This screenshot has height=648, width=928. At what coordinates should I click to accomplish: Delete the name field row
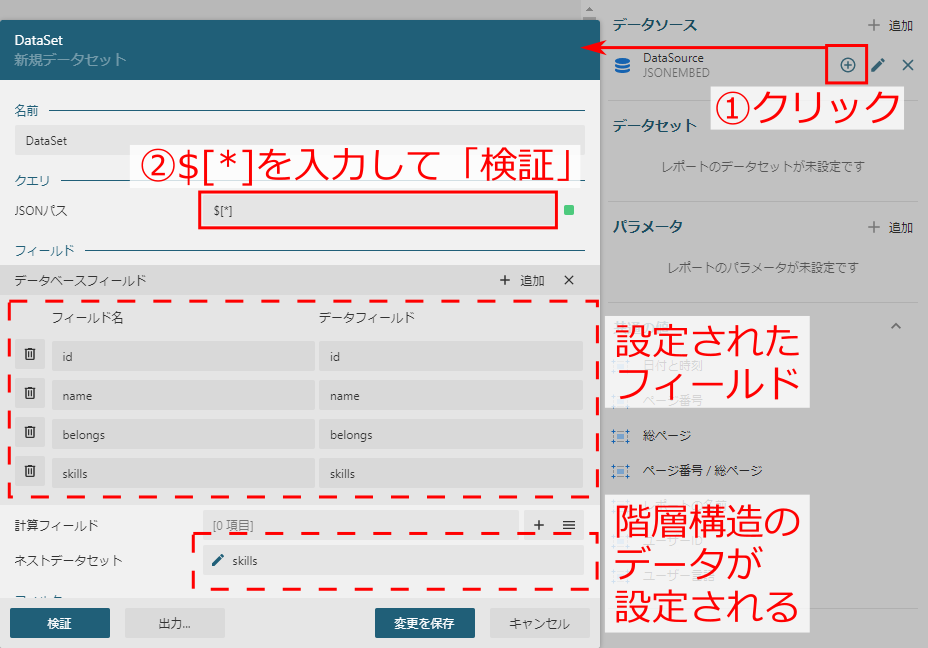click(30, 394)
